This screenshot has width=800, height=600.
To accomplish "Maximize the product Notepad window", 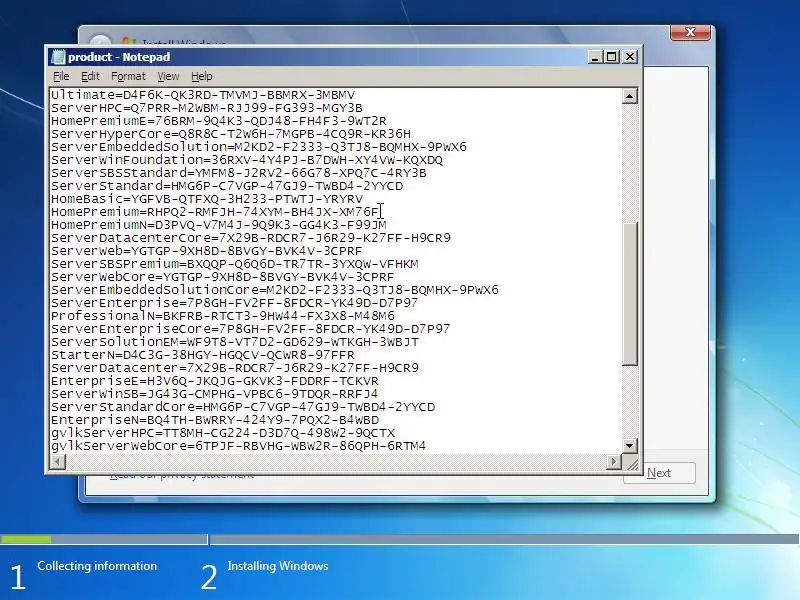I will [x=611, y=57].
